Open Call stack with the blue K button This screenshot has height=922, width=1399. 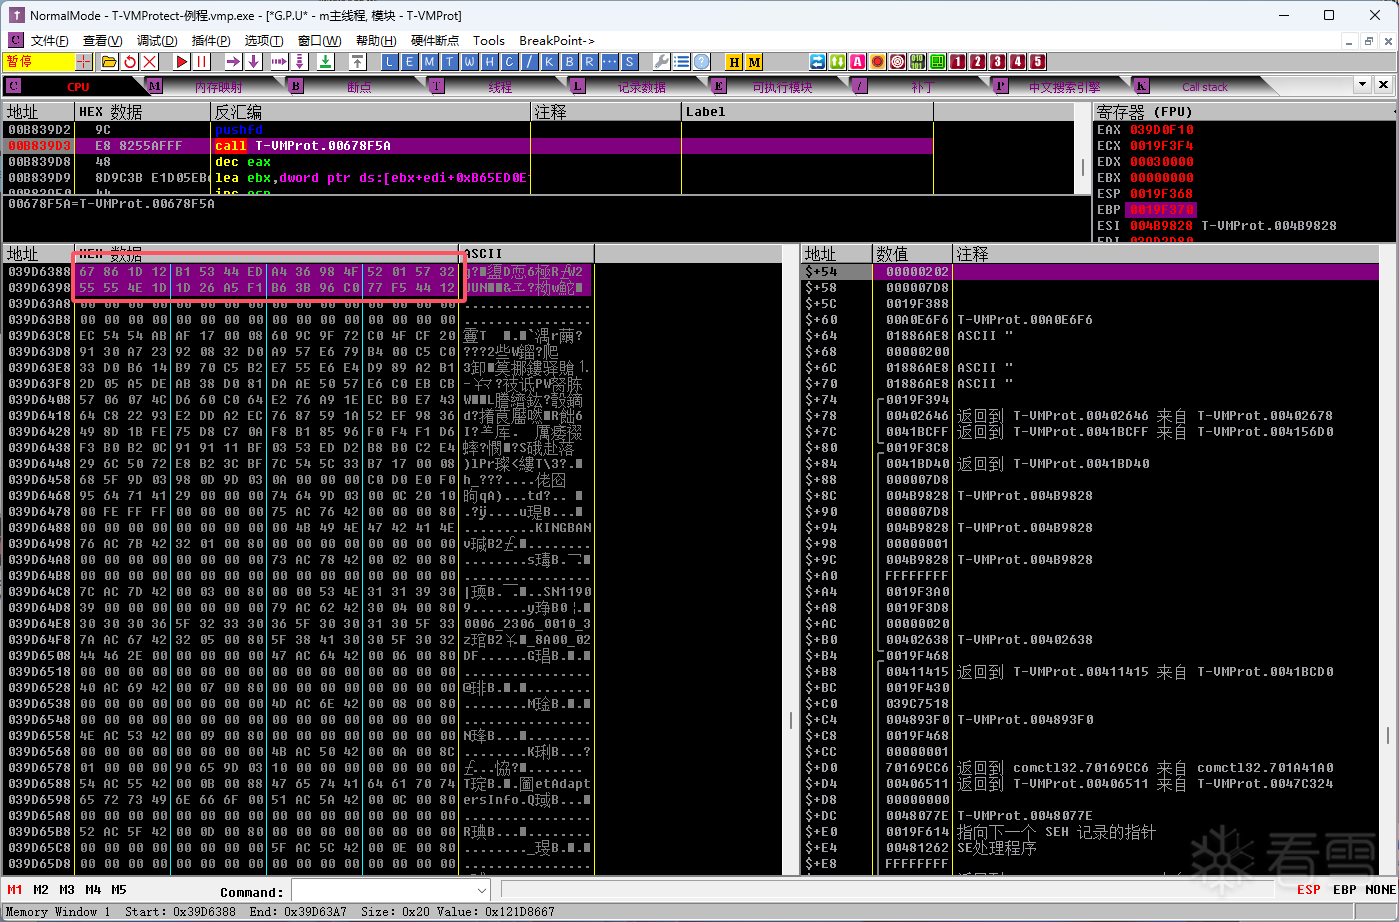click(x=549, y=62)
